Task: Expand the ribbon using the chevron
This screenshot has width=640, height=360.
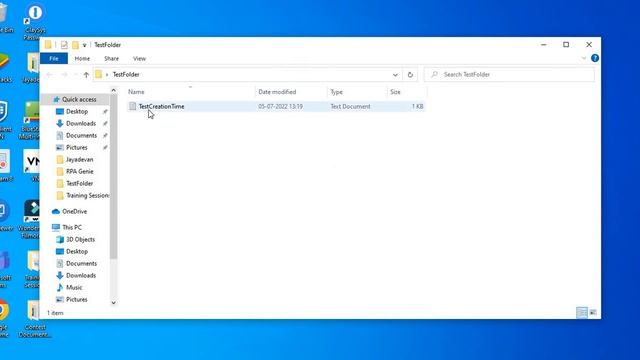Action: tap(584, 58)
